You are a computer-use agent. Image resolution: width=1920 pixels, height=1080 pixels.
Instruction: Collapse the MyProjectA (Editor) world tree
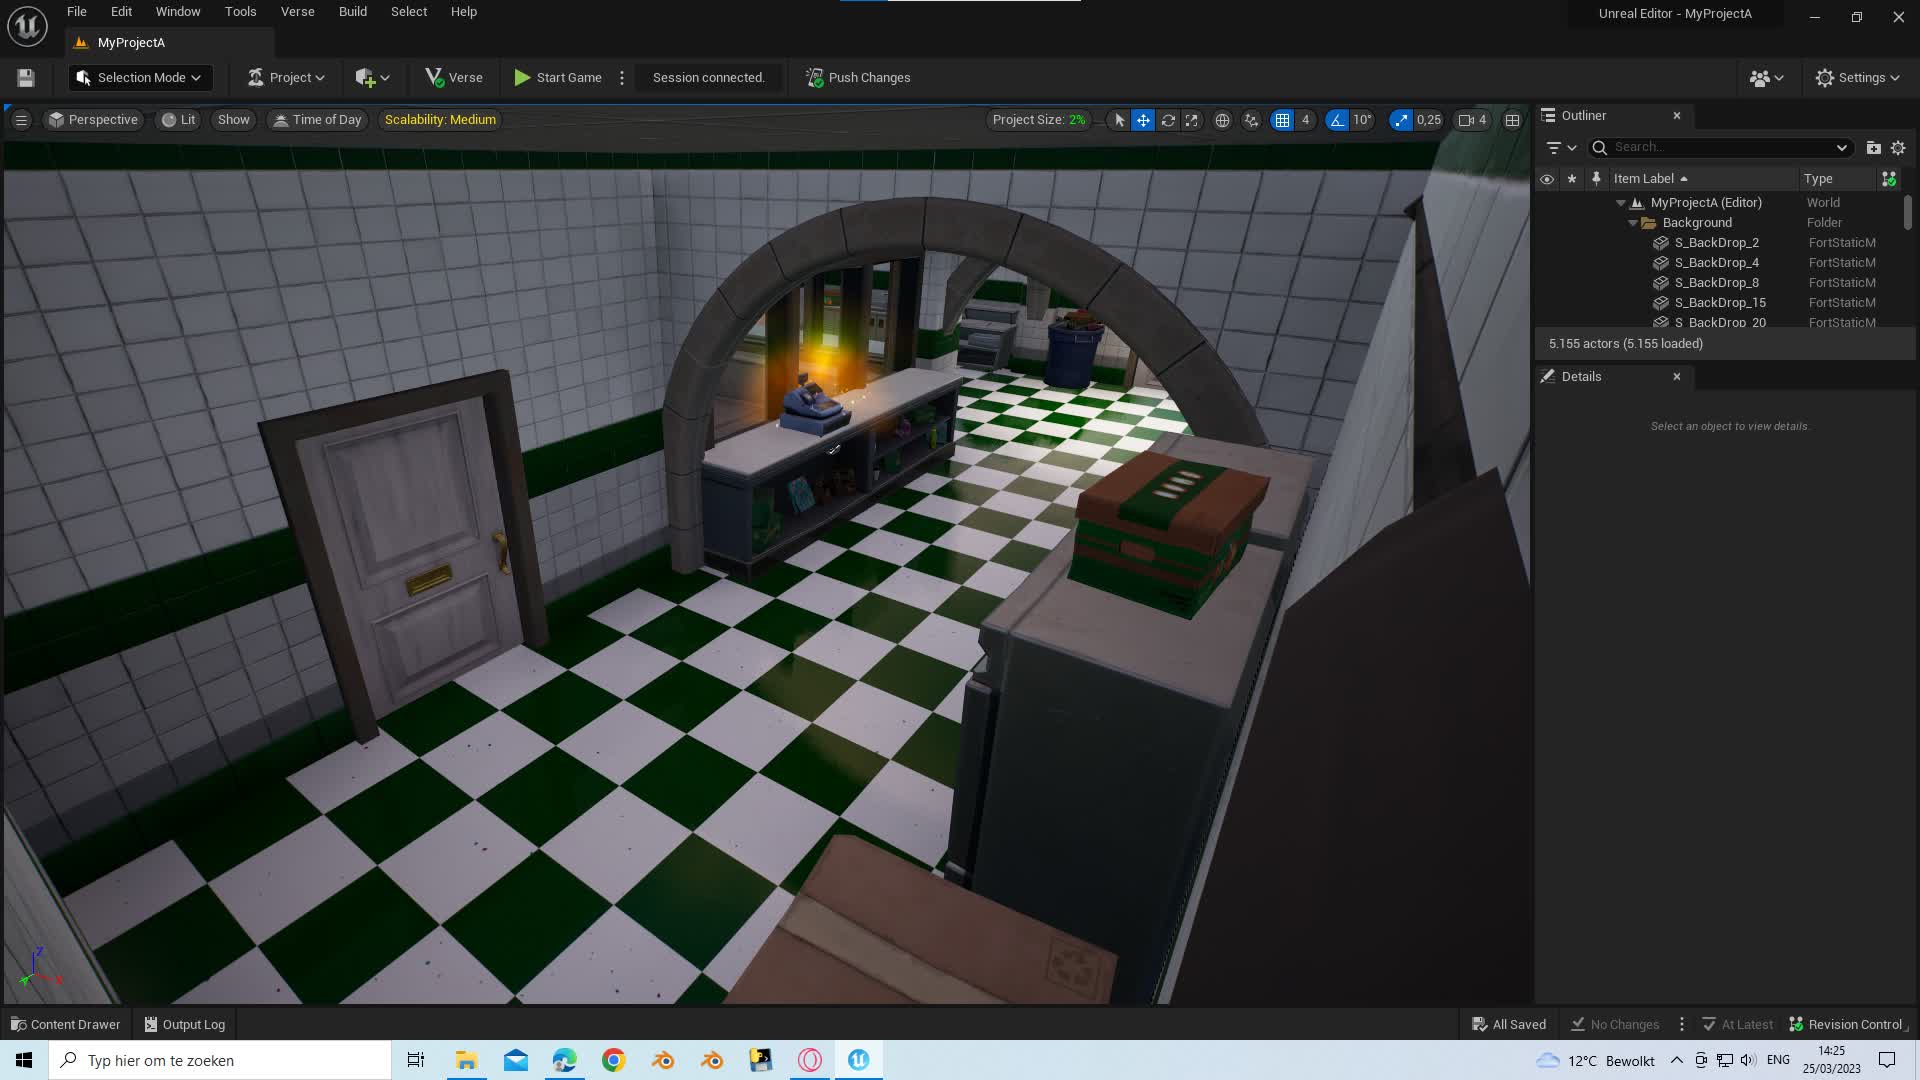[1621, 203]
